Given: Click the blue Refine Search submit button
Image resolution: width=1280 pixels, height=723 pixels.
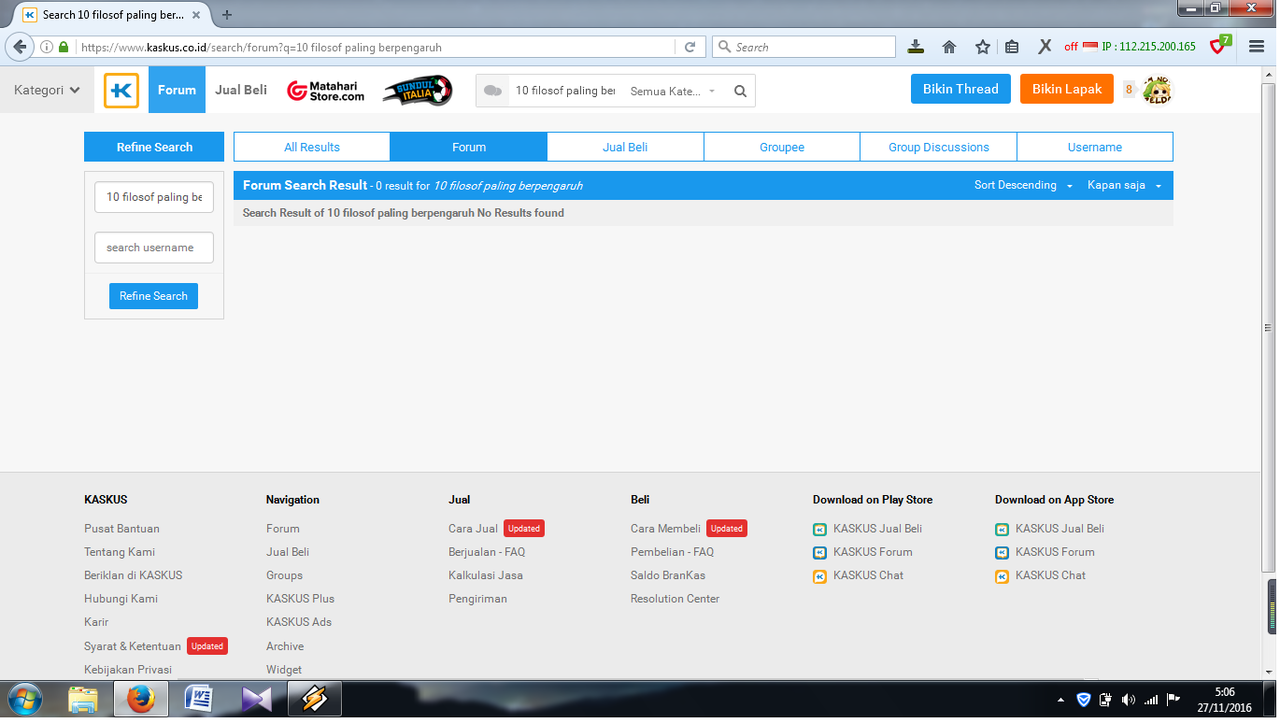Looking at the screenshot, I should [154, 296].
